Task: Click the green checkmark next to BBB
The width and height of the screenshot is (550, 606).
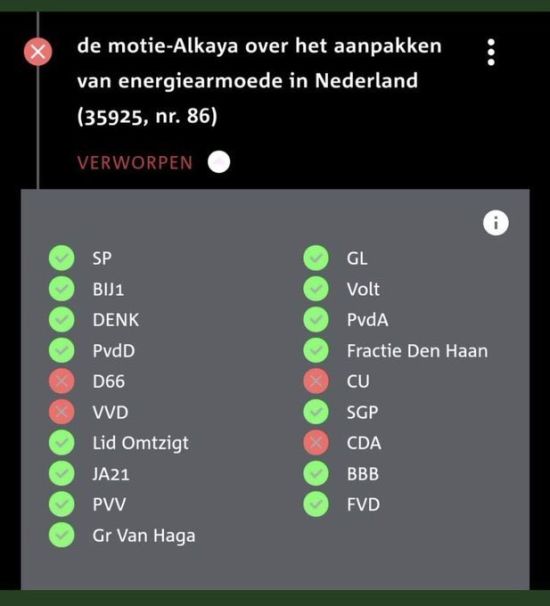Action: [x=316, y=473]
